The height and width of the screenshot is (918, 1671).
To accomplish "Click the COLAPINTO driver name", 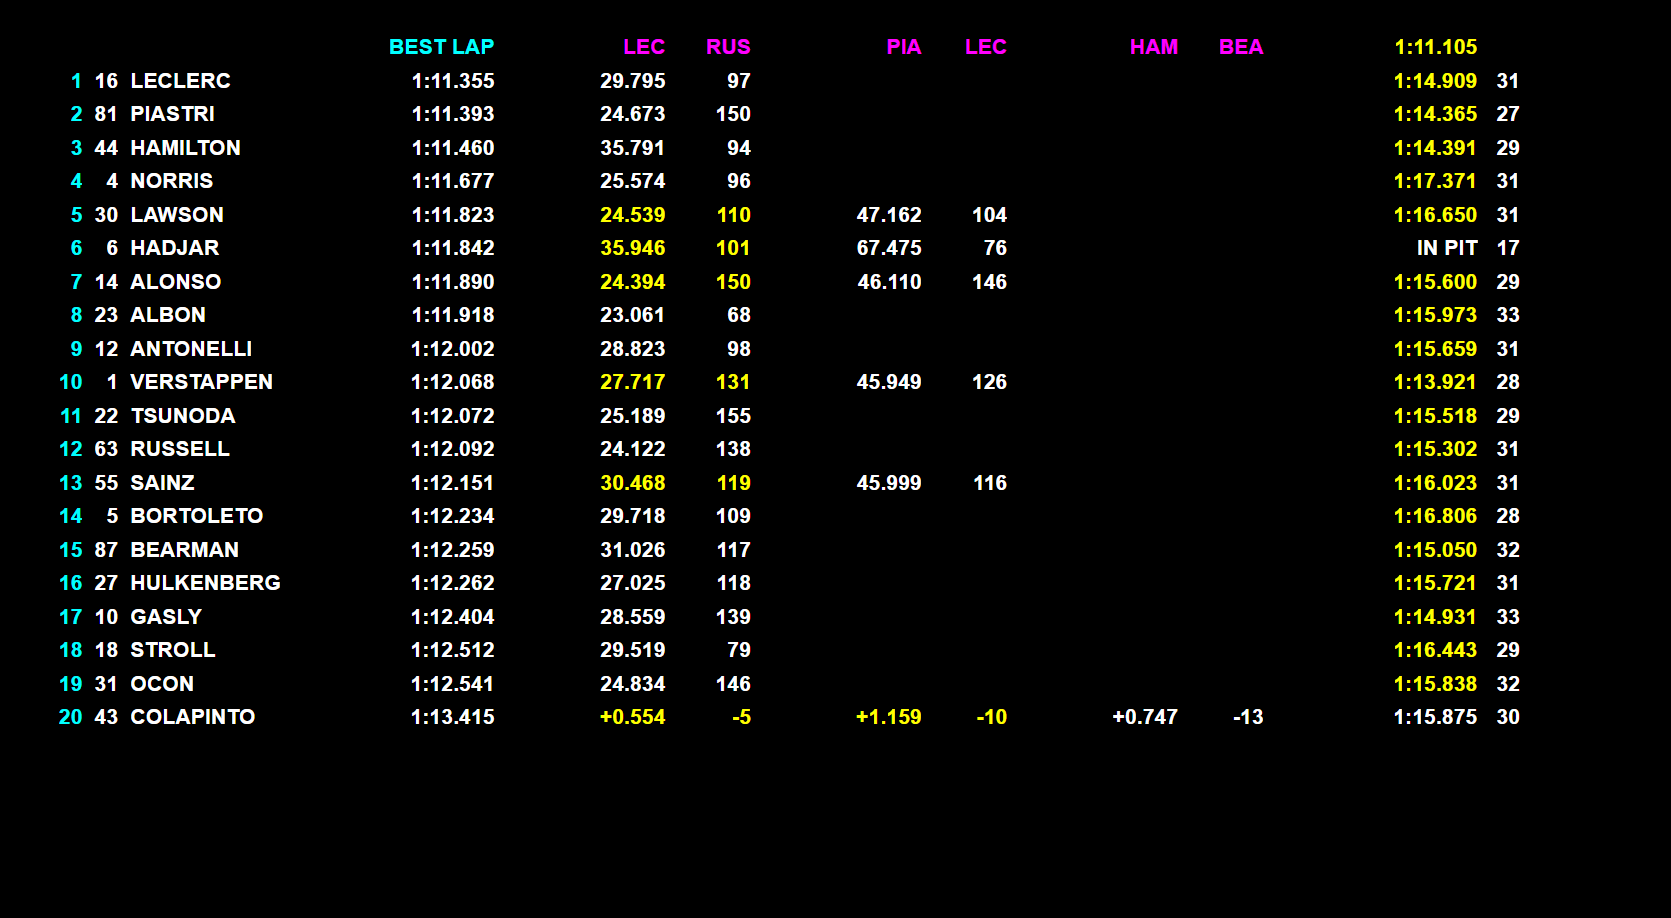I will coord(192,717).
